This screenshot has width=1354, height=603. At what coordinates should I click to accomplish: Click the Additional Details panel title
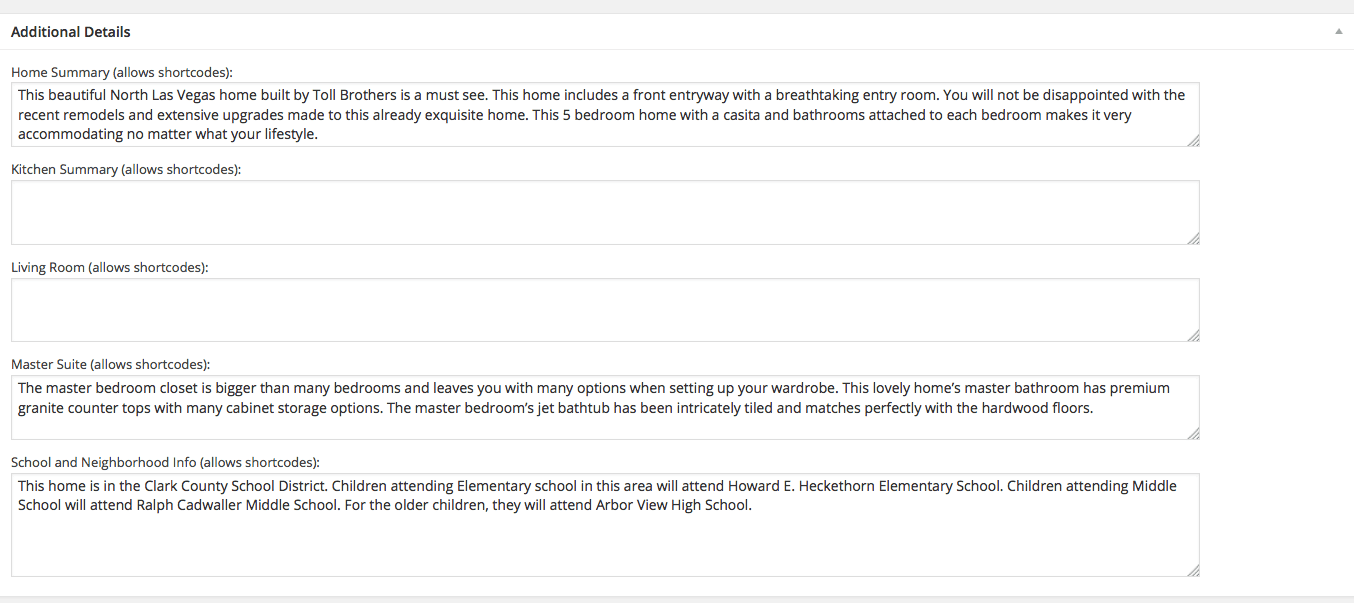[x=71, y=32]
